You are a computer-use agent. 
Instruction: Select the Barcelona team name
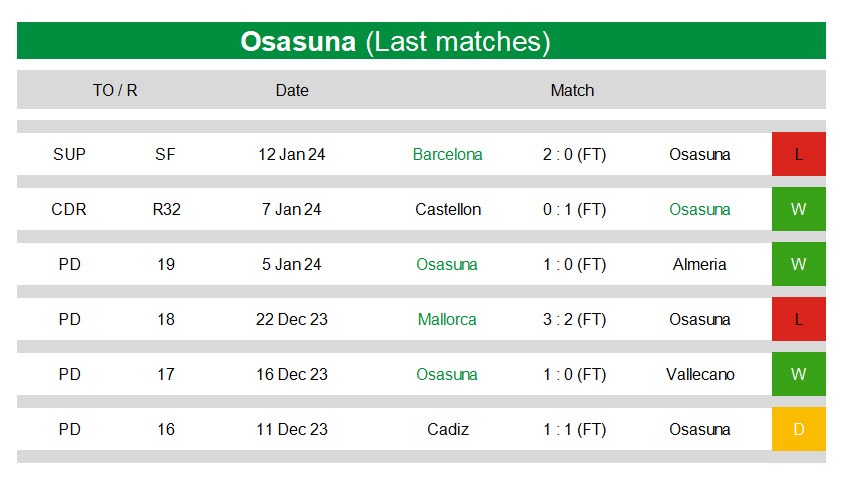click(447, 154)
